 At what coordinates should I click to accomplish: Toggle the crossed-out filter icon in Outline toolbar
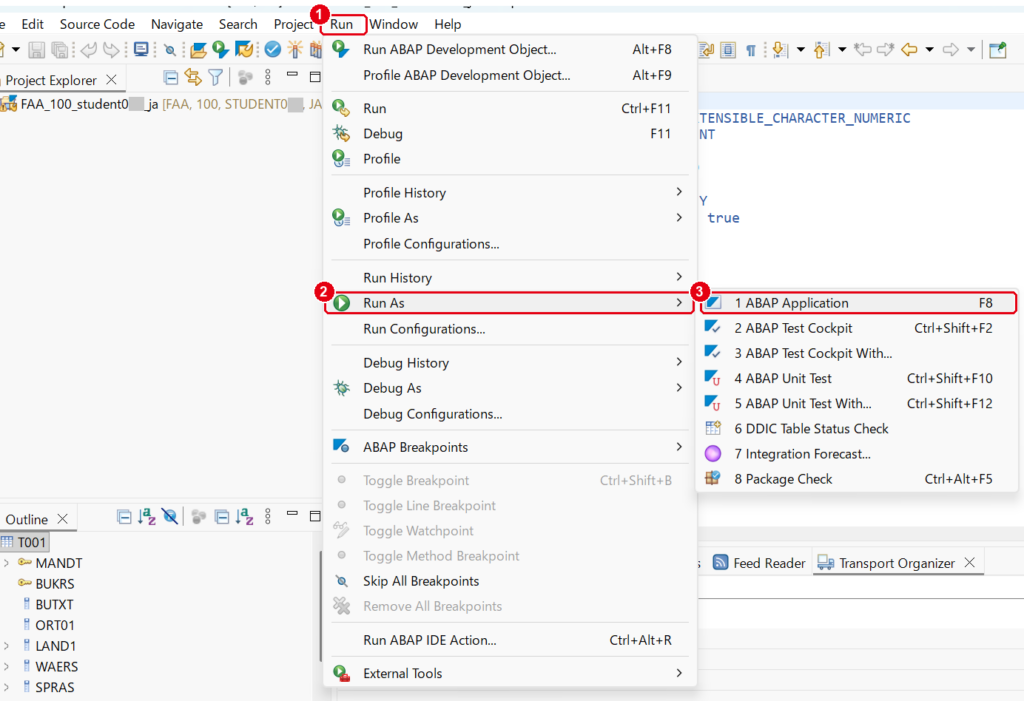[170, 517]
